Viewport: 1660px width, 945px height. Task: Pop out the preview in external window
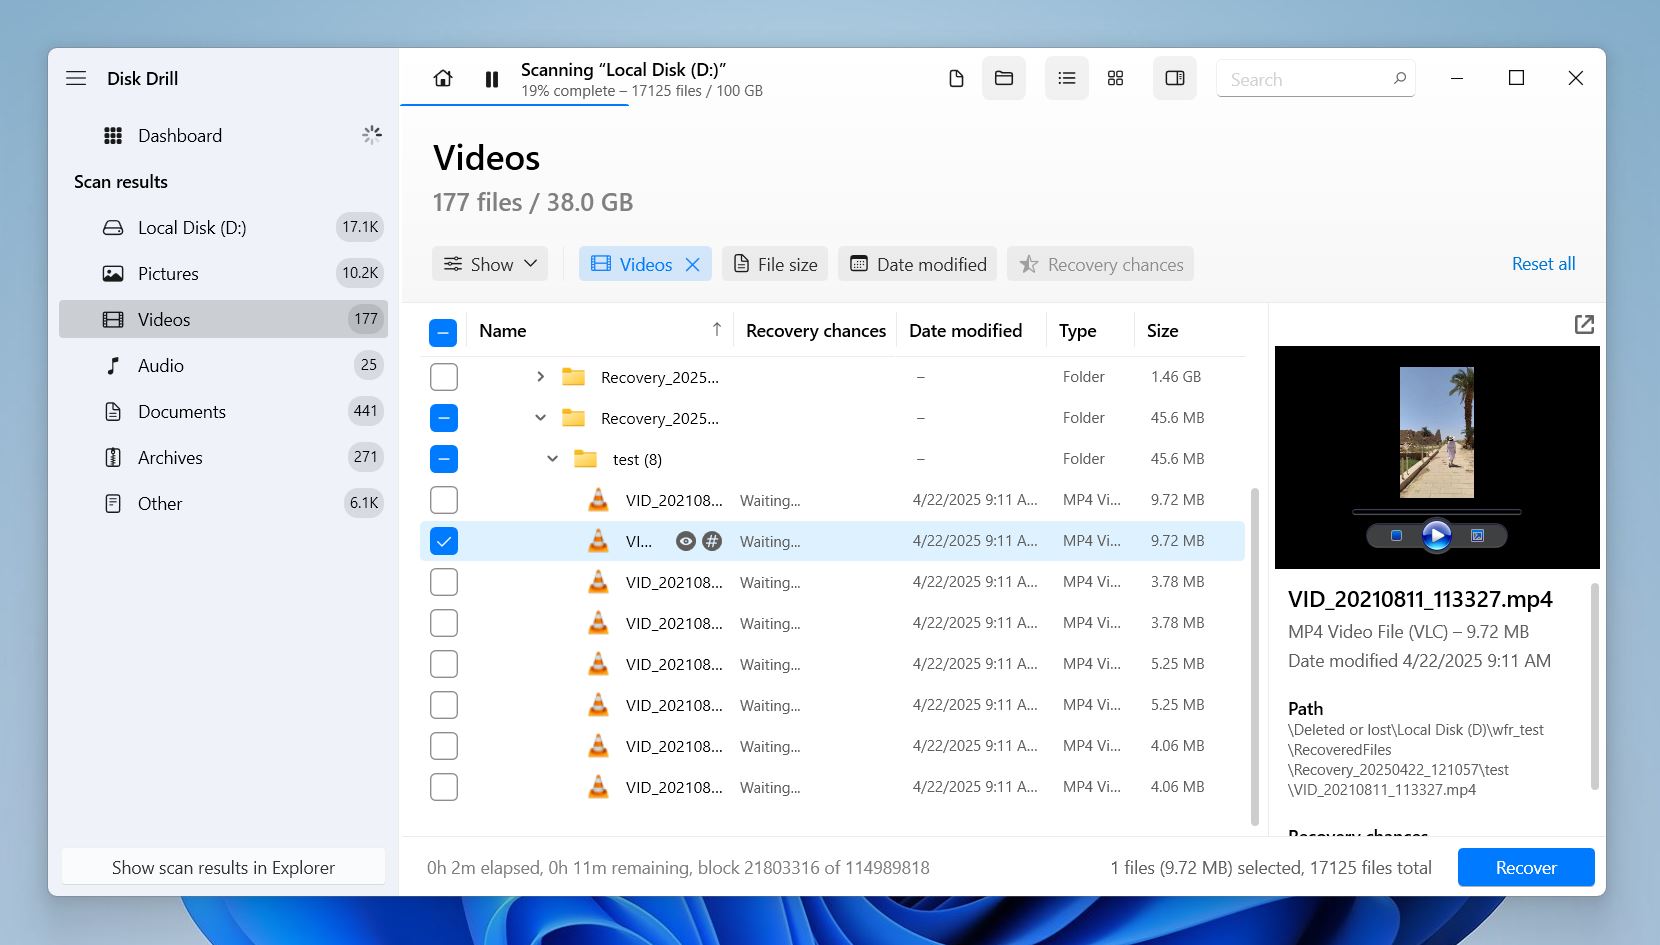pyautogui.click(x=1584, y=324)
